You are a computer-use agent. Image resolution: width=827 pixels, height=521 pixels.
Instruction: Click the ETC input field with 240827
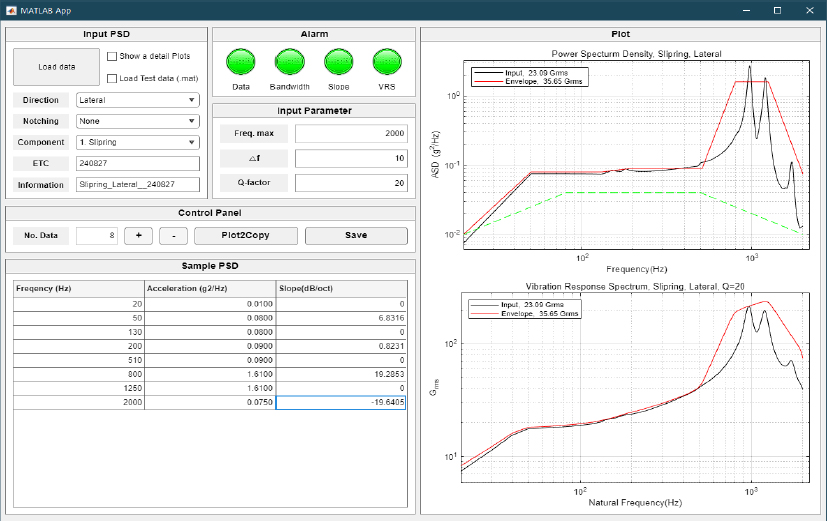(138, 163)
